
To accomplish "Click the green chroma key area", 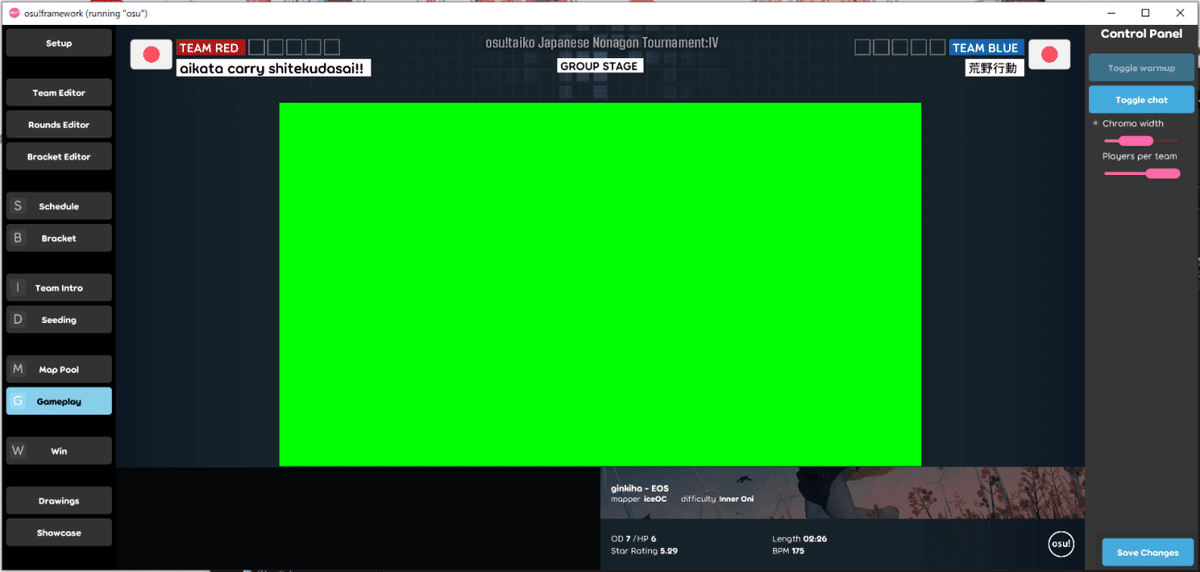I will pyautogui.click(x=600, y=284).
